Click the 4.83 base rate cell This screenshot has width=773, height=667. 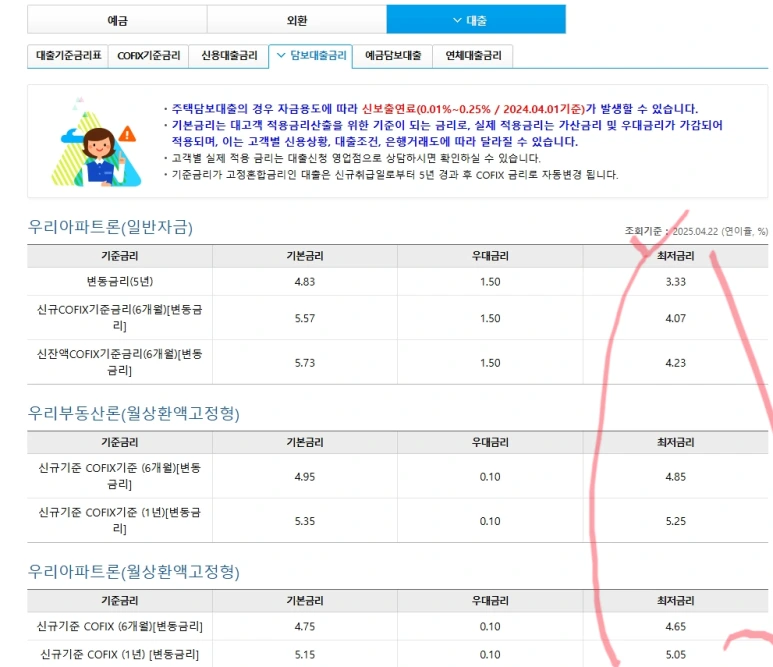pos(305,282)
